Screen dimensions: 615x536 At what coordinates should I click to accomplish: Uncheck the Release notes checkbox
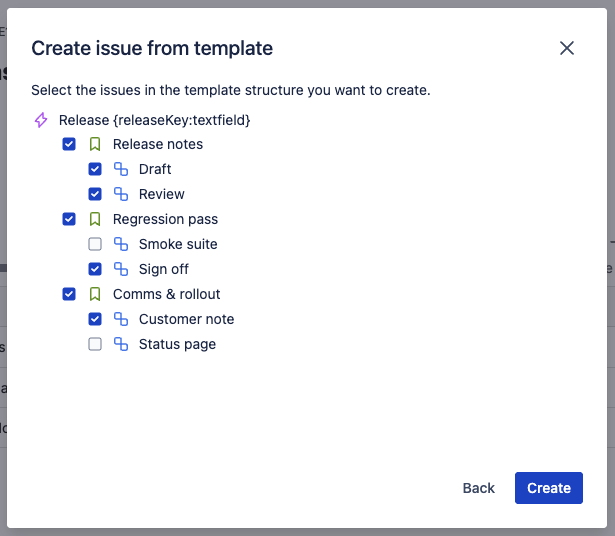pos(69,144)
